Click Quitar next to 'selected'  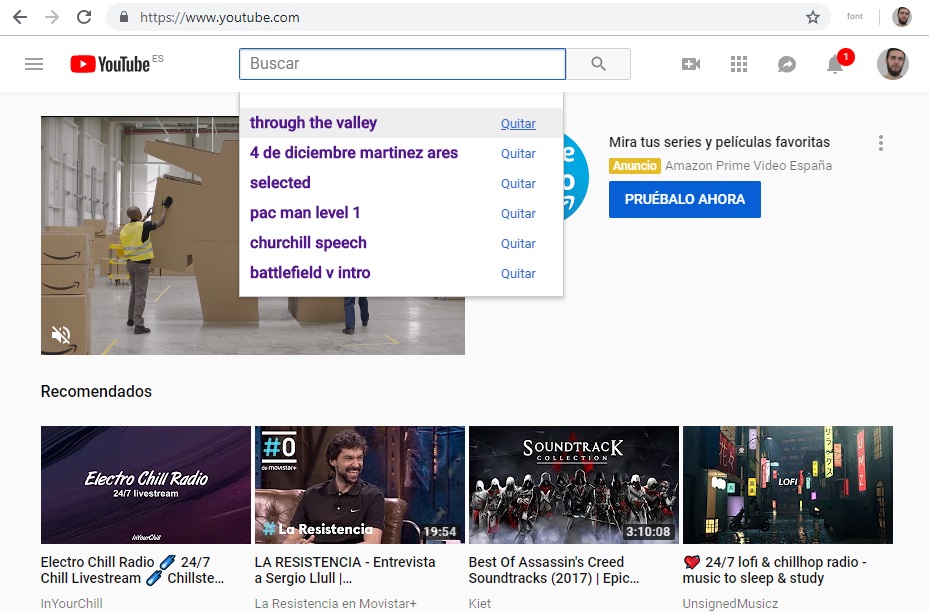518,184
